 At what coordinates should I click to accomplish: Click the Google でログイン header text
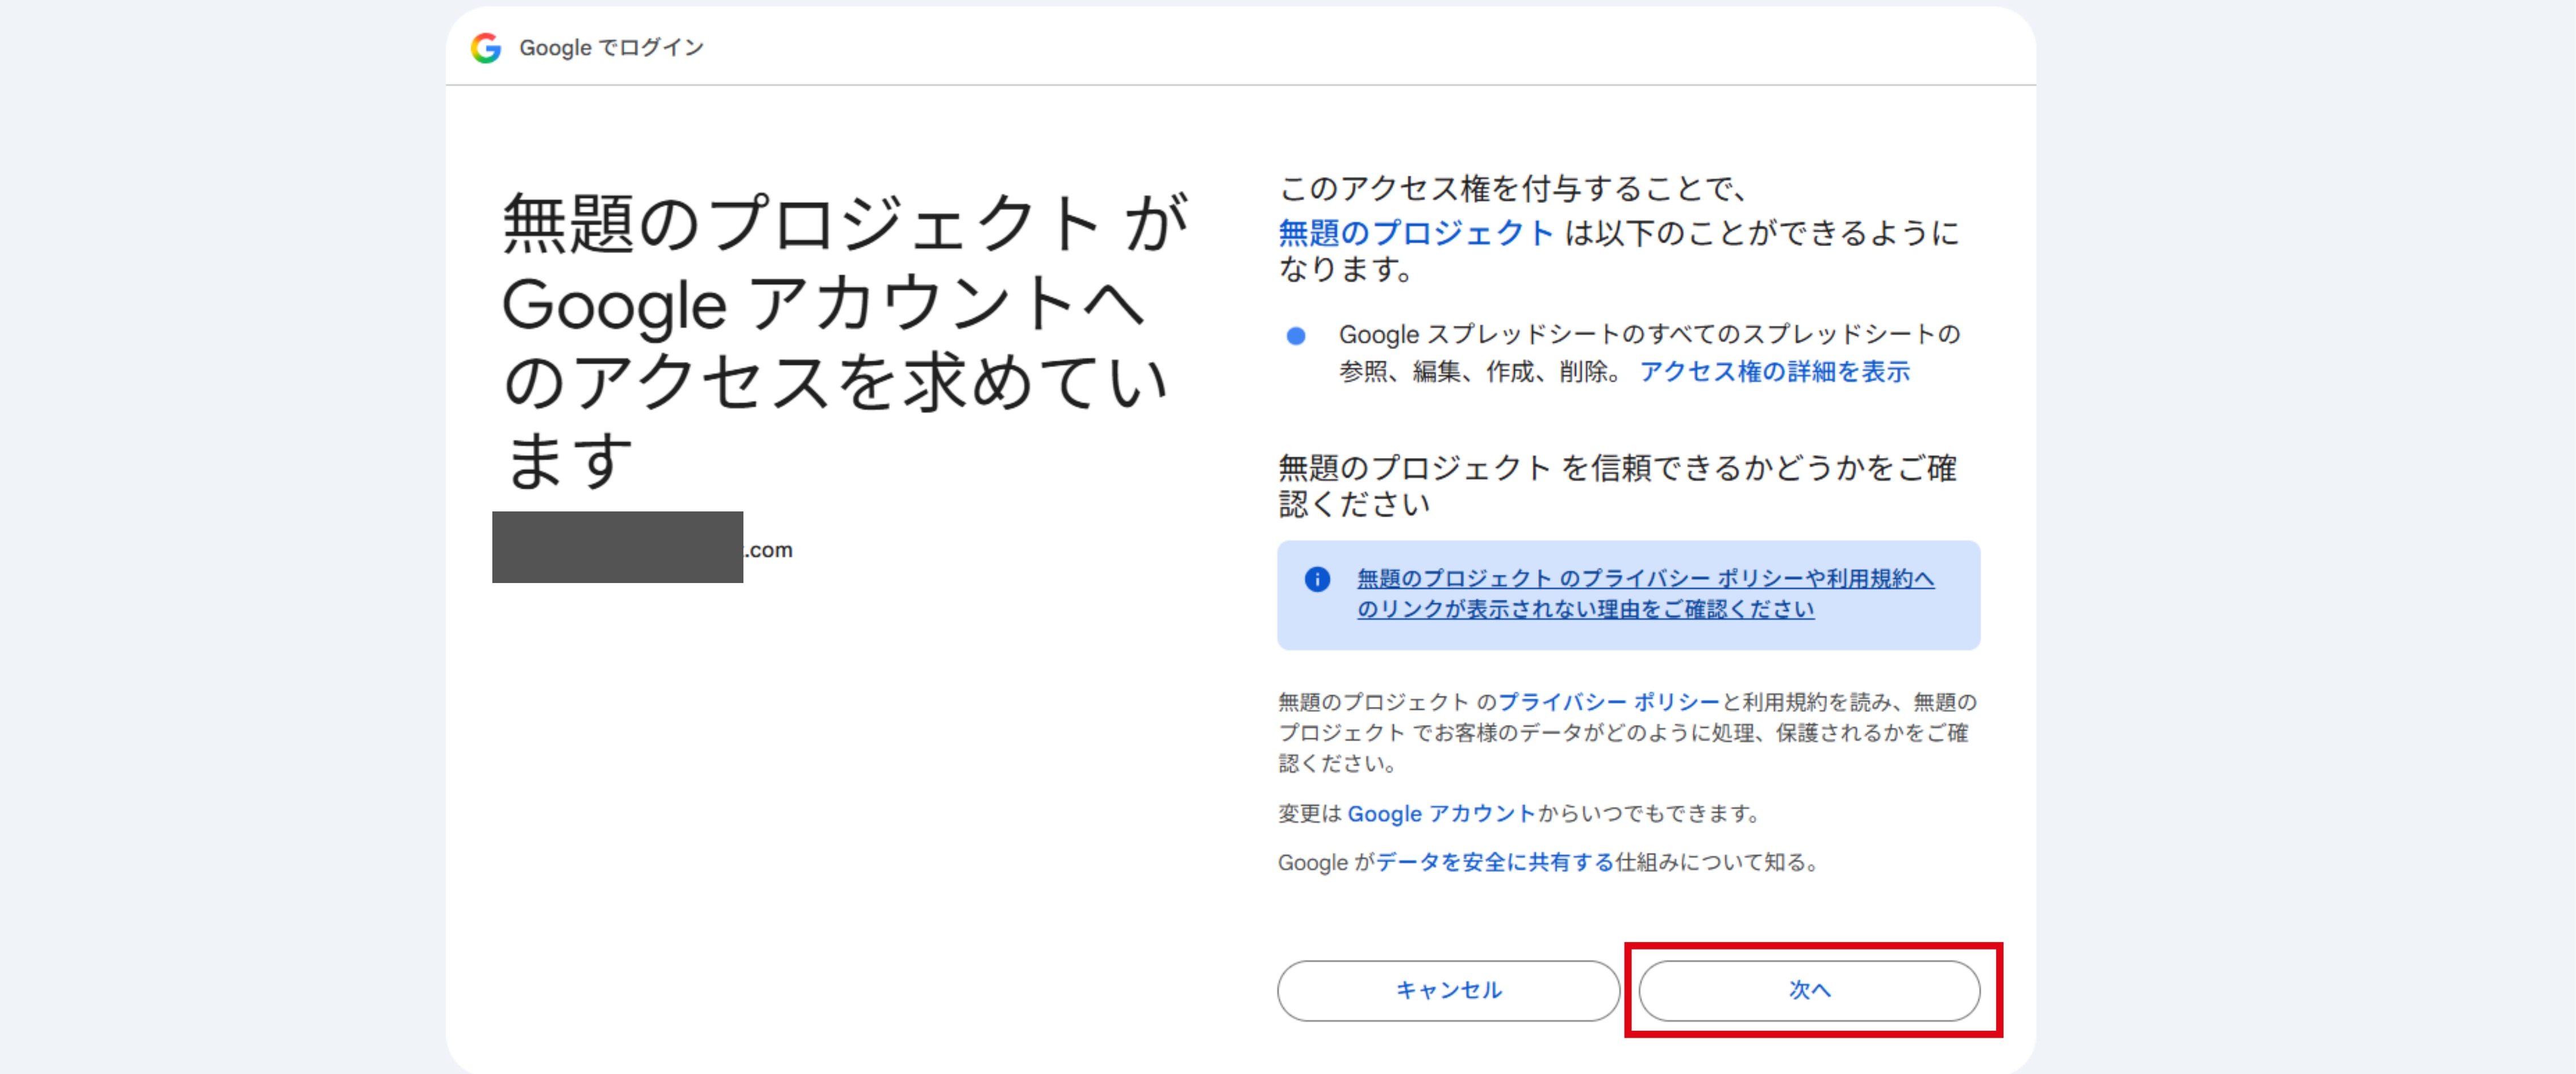(611, 48)
